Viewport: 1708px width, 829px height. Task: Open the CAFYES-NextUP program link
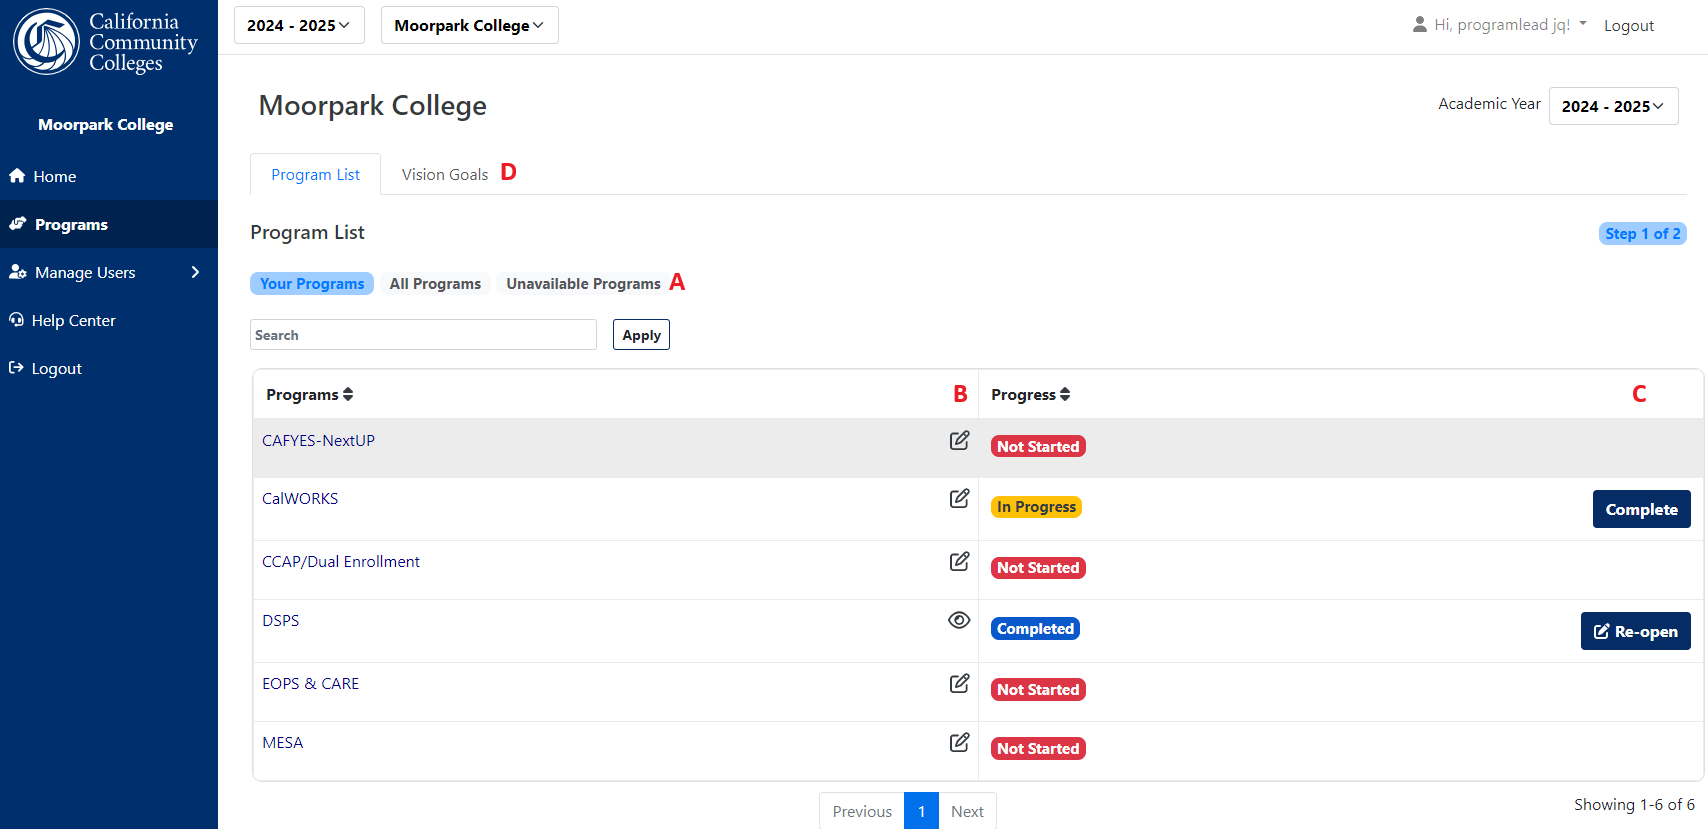318,440
